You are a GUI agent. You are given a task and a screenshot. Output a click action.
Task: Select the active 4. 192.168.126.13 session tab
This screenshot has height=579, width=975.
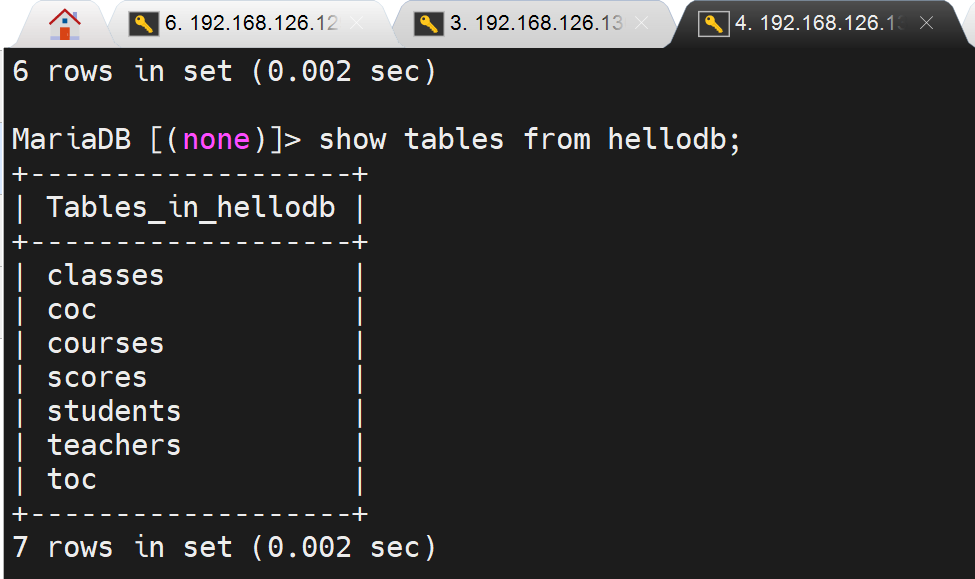[x=820, y=23]
